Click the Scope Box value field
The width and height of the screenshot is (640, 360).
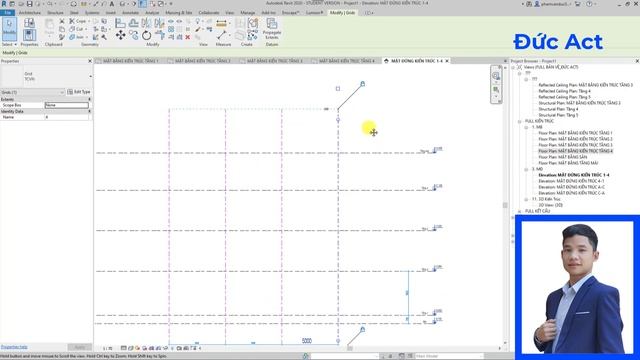pos(67,105)
